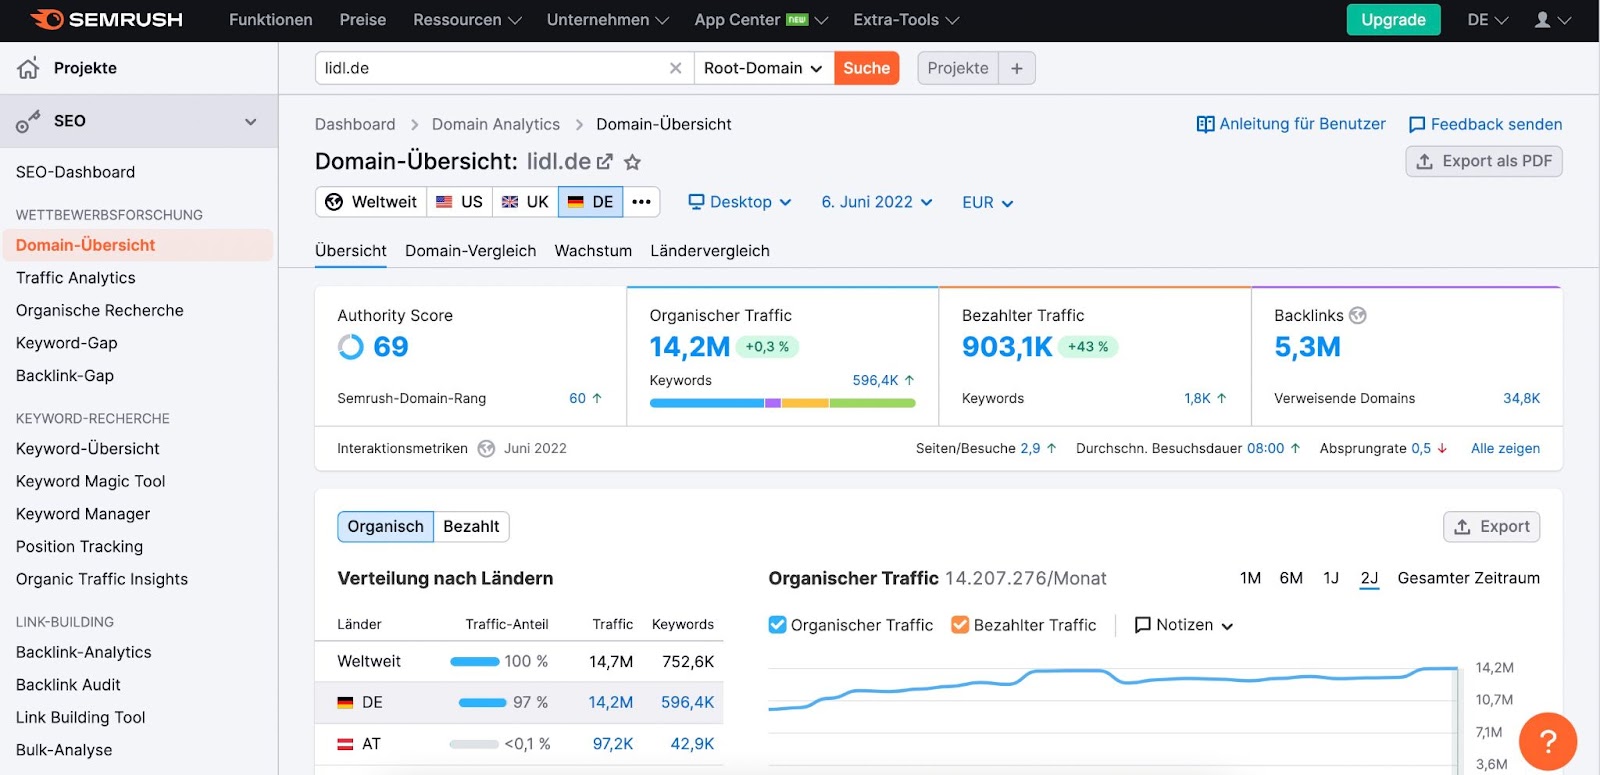The width and height of the screenshot is (1600, 775).
Task: Click Export als PDF button
Action: pos(1484,161)
